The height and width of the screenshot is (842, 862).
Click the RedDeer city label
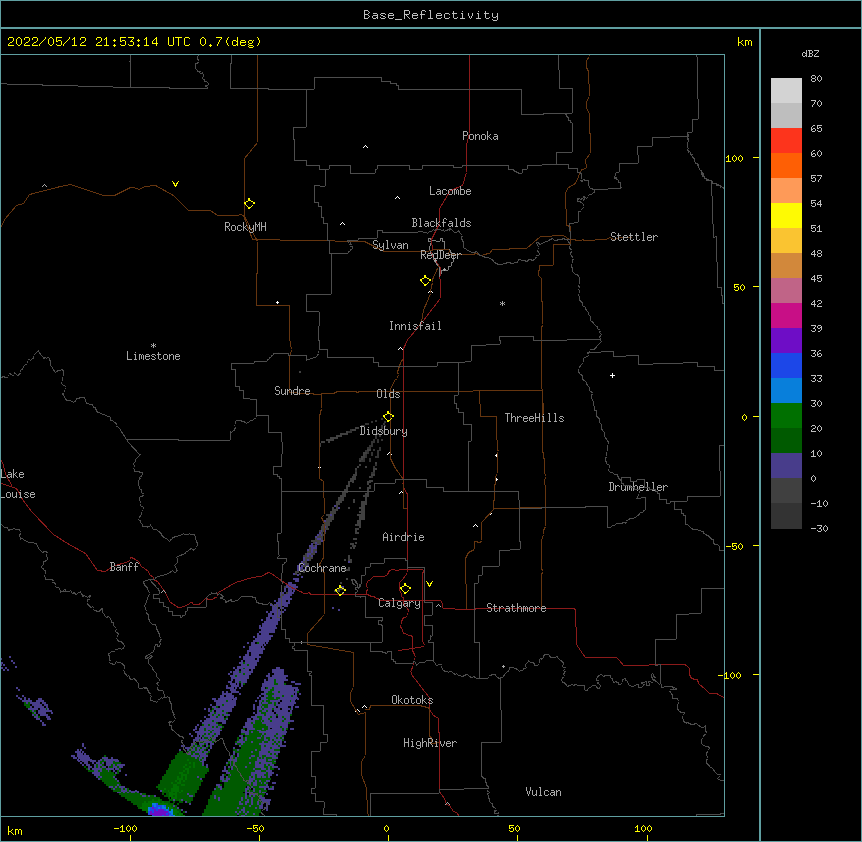pyautogui.click(x=440, y=255)
